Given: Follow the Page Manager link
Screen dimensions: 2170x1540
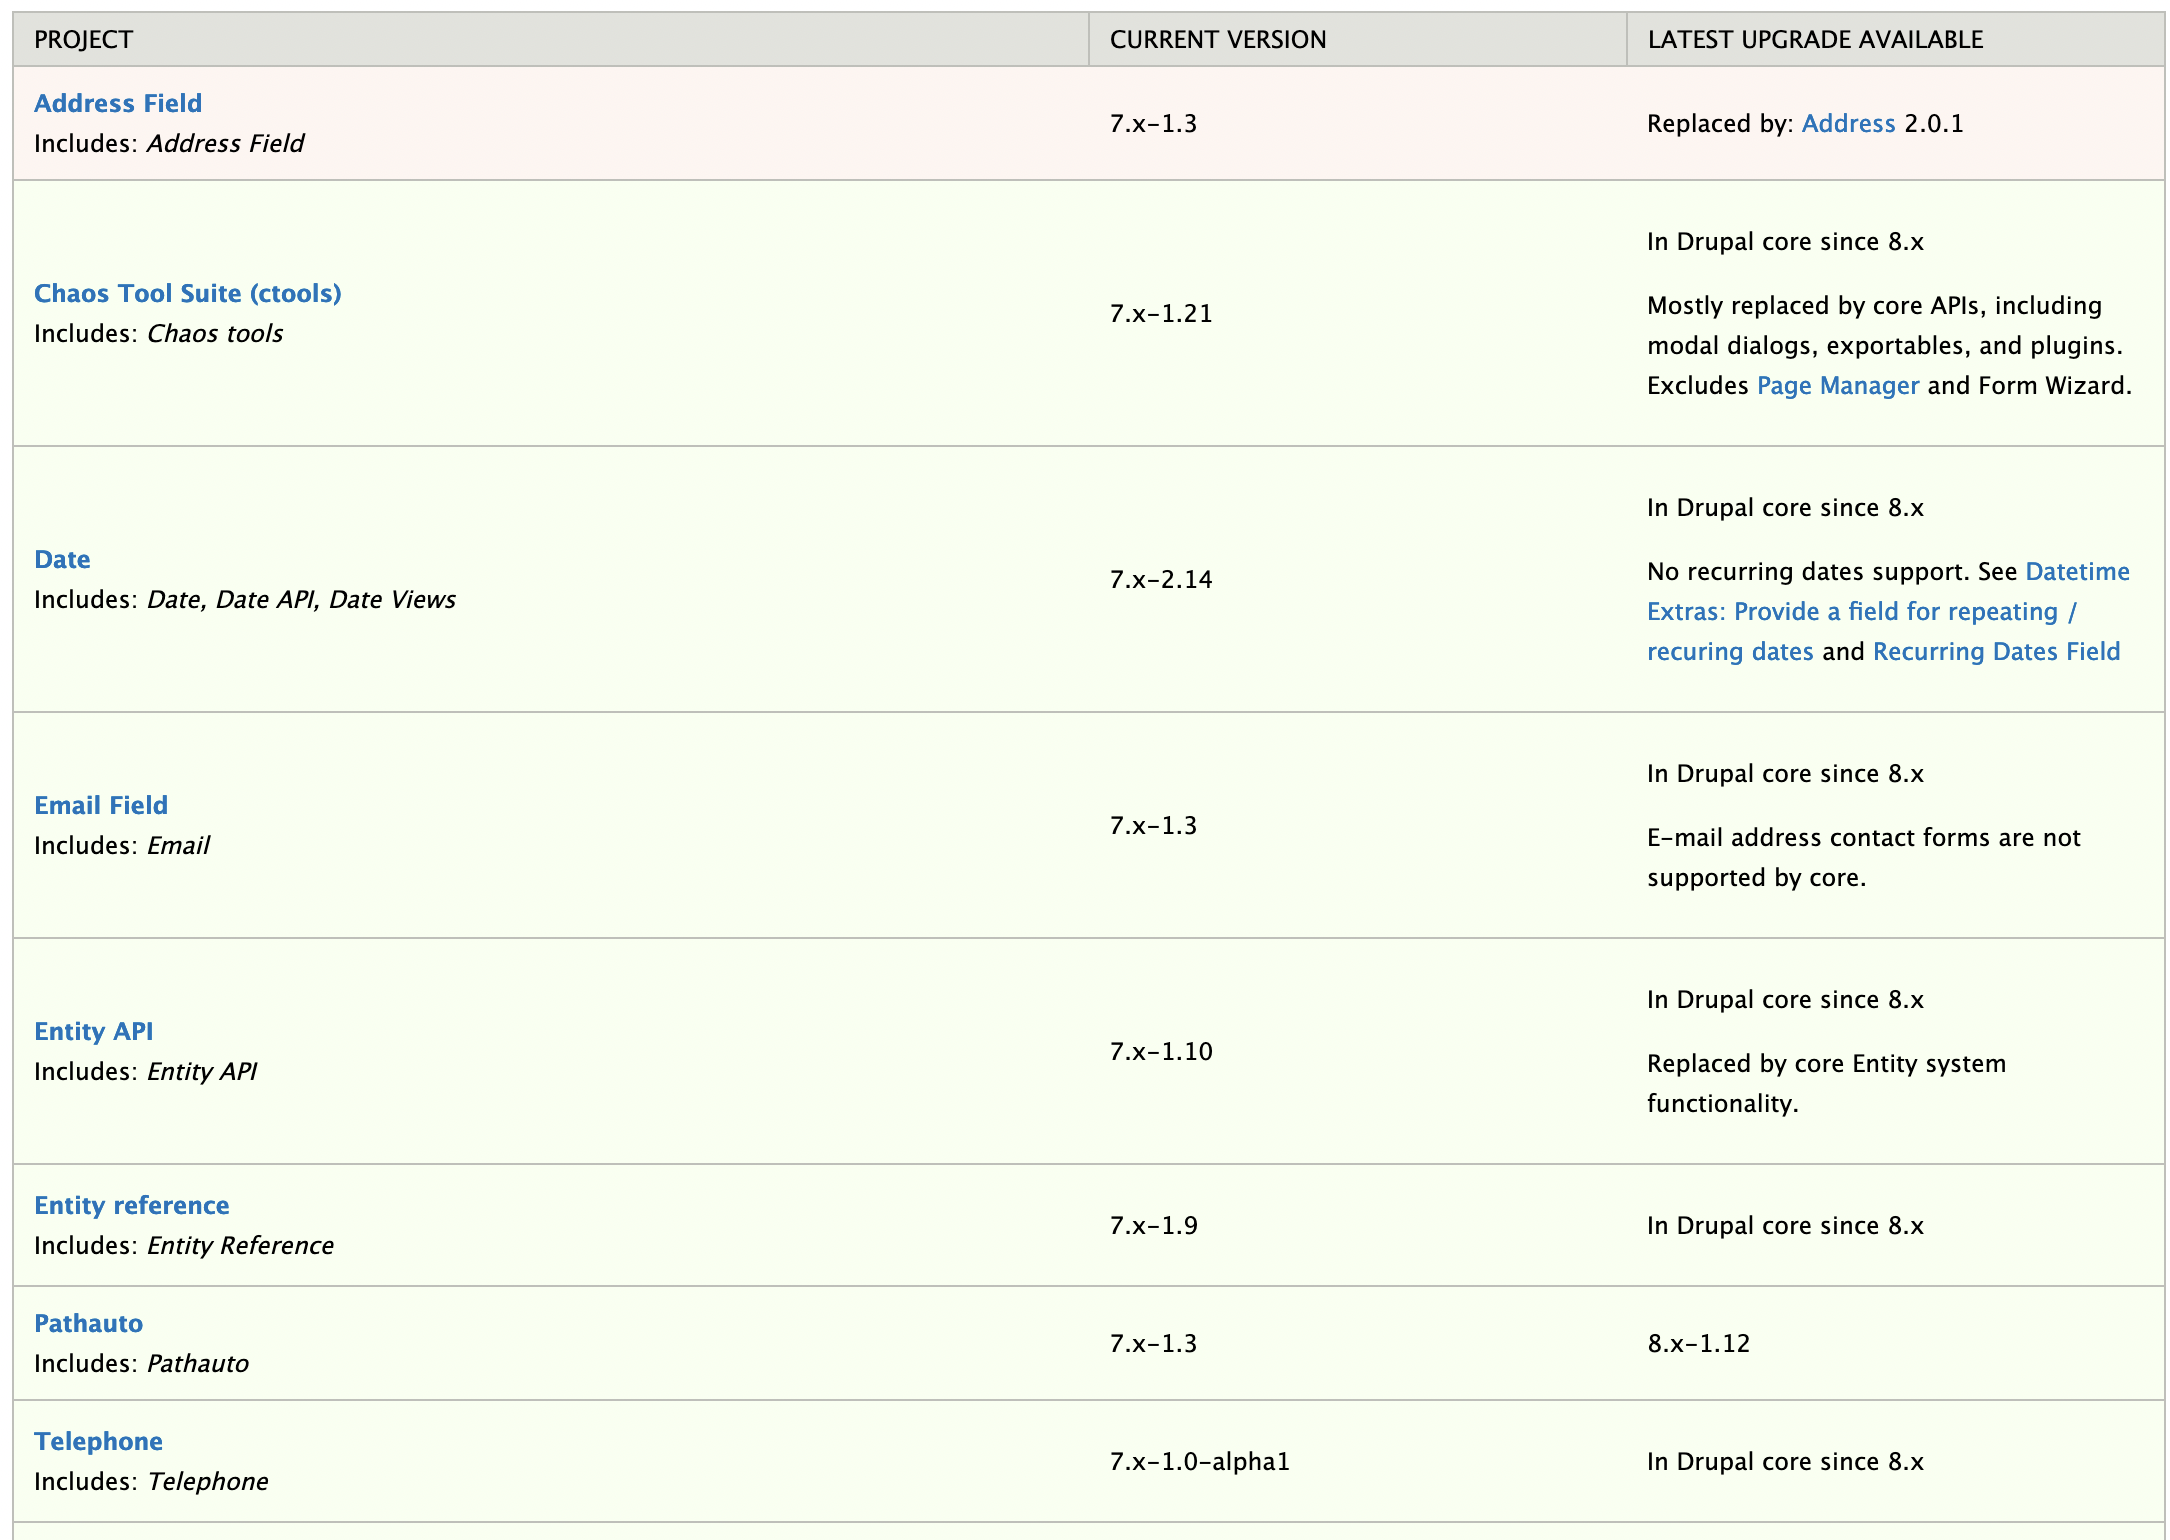Looking at the screenshot, I should [x=1837, y=385].
